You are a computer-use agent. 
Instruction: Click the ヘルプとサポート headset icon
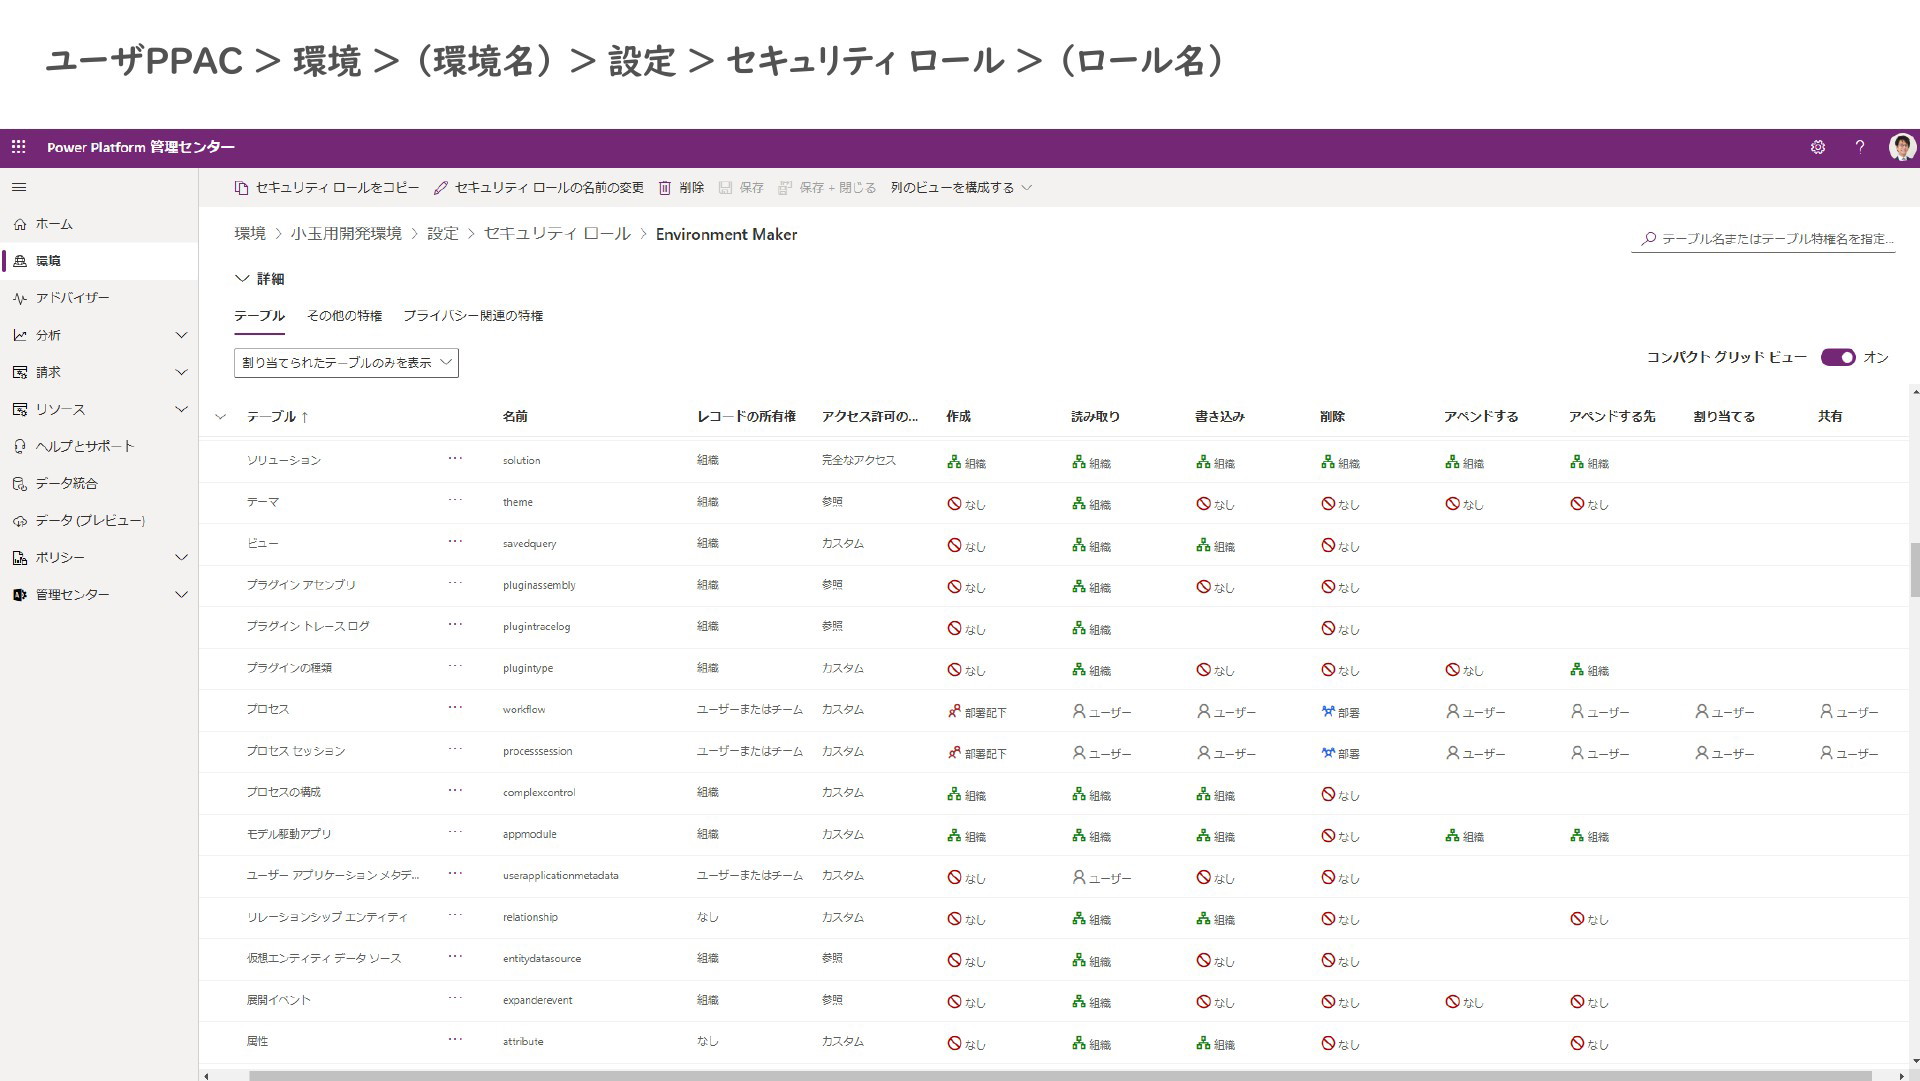(20, 446)
